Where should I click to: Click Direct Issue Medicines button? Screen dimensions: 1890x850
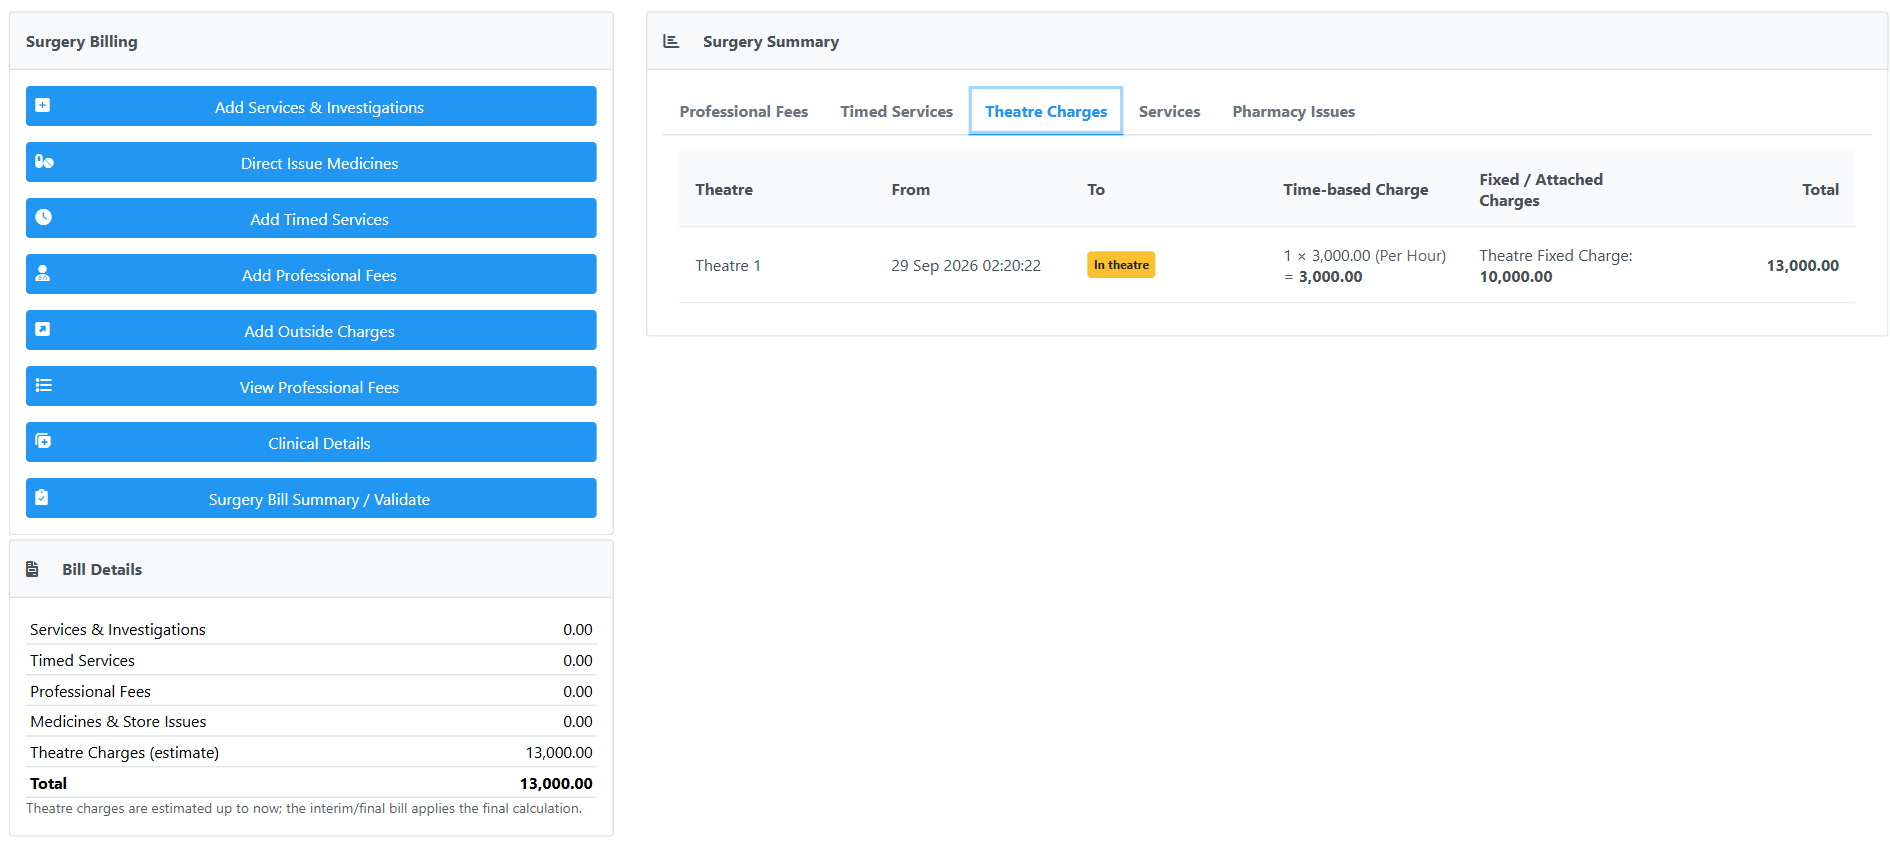[x=311, y=162]
